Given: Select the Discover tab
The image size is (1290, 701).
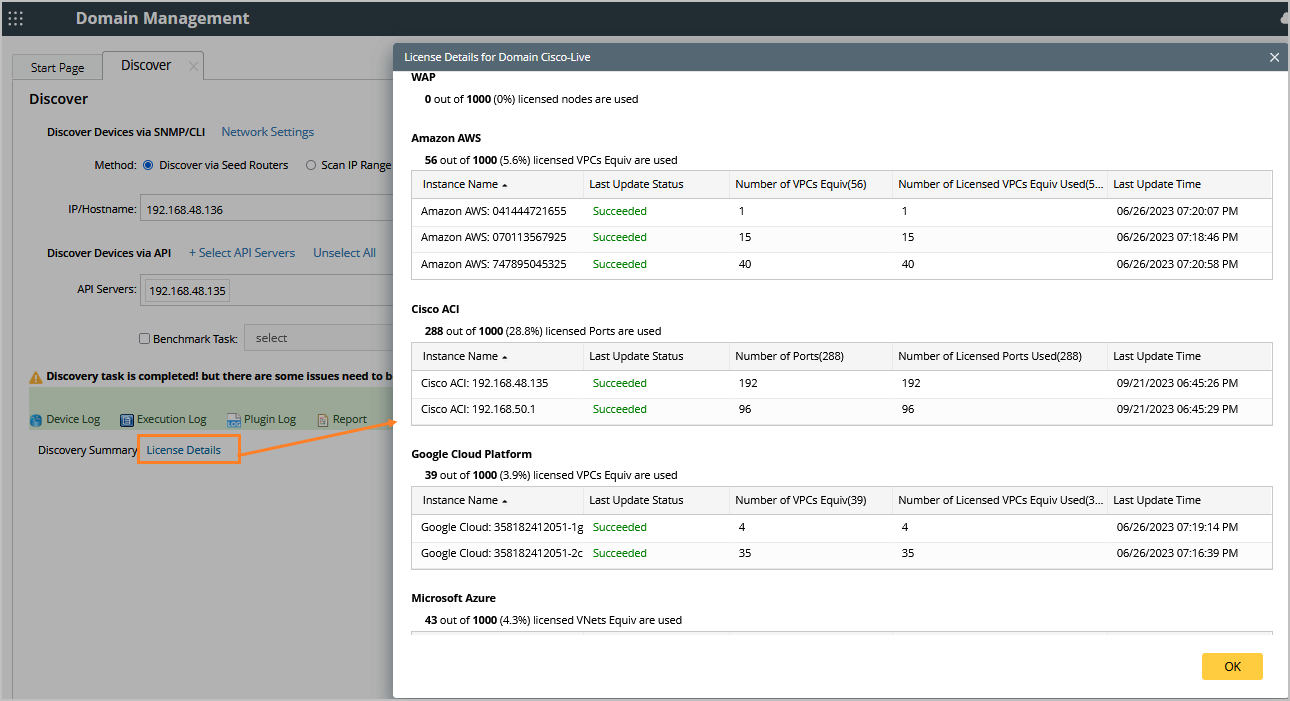Looking at the screenshot, I should tap(146, 66).
